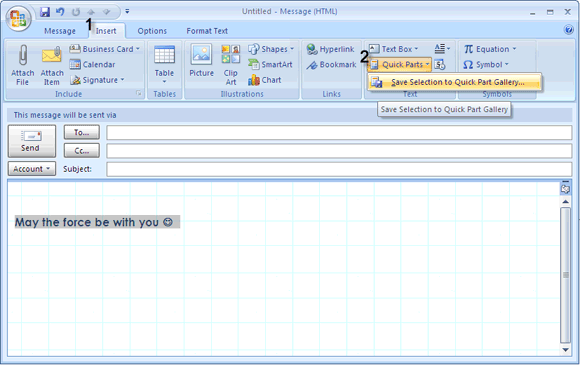This screenshot has height=365, width=580.
Task: Click the scrollbar down arrow in message body
Action: (565, 349)
